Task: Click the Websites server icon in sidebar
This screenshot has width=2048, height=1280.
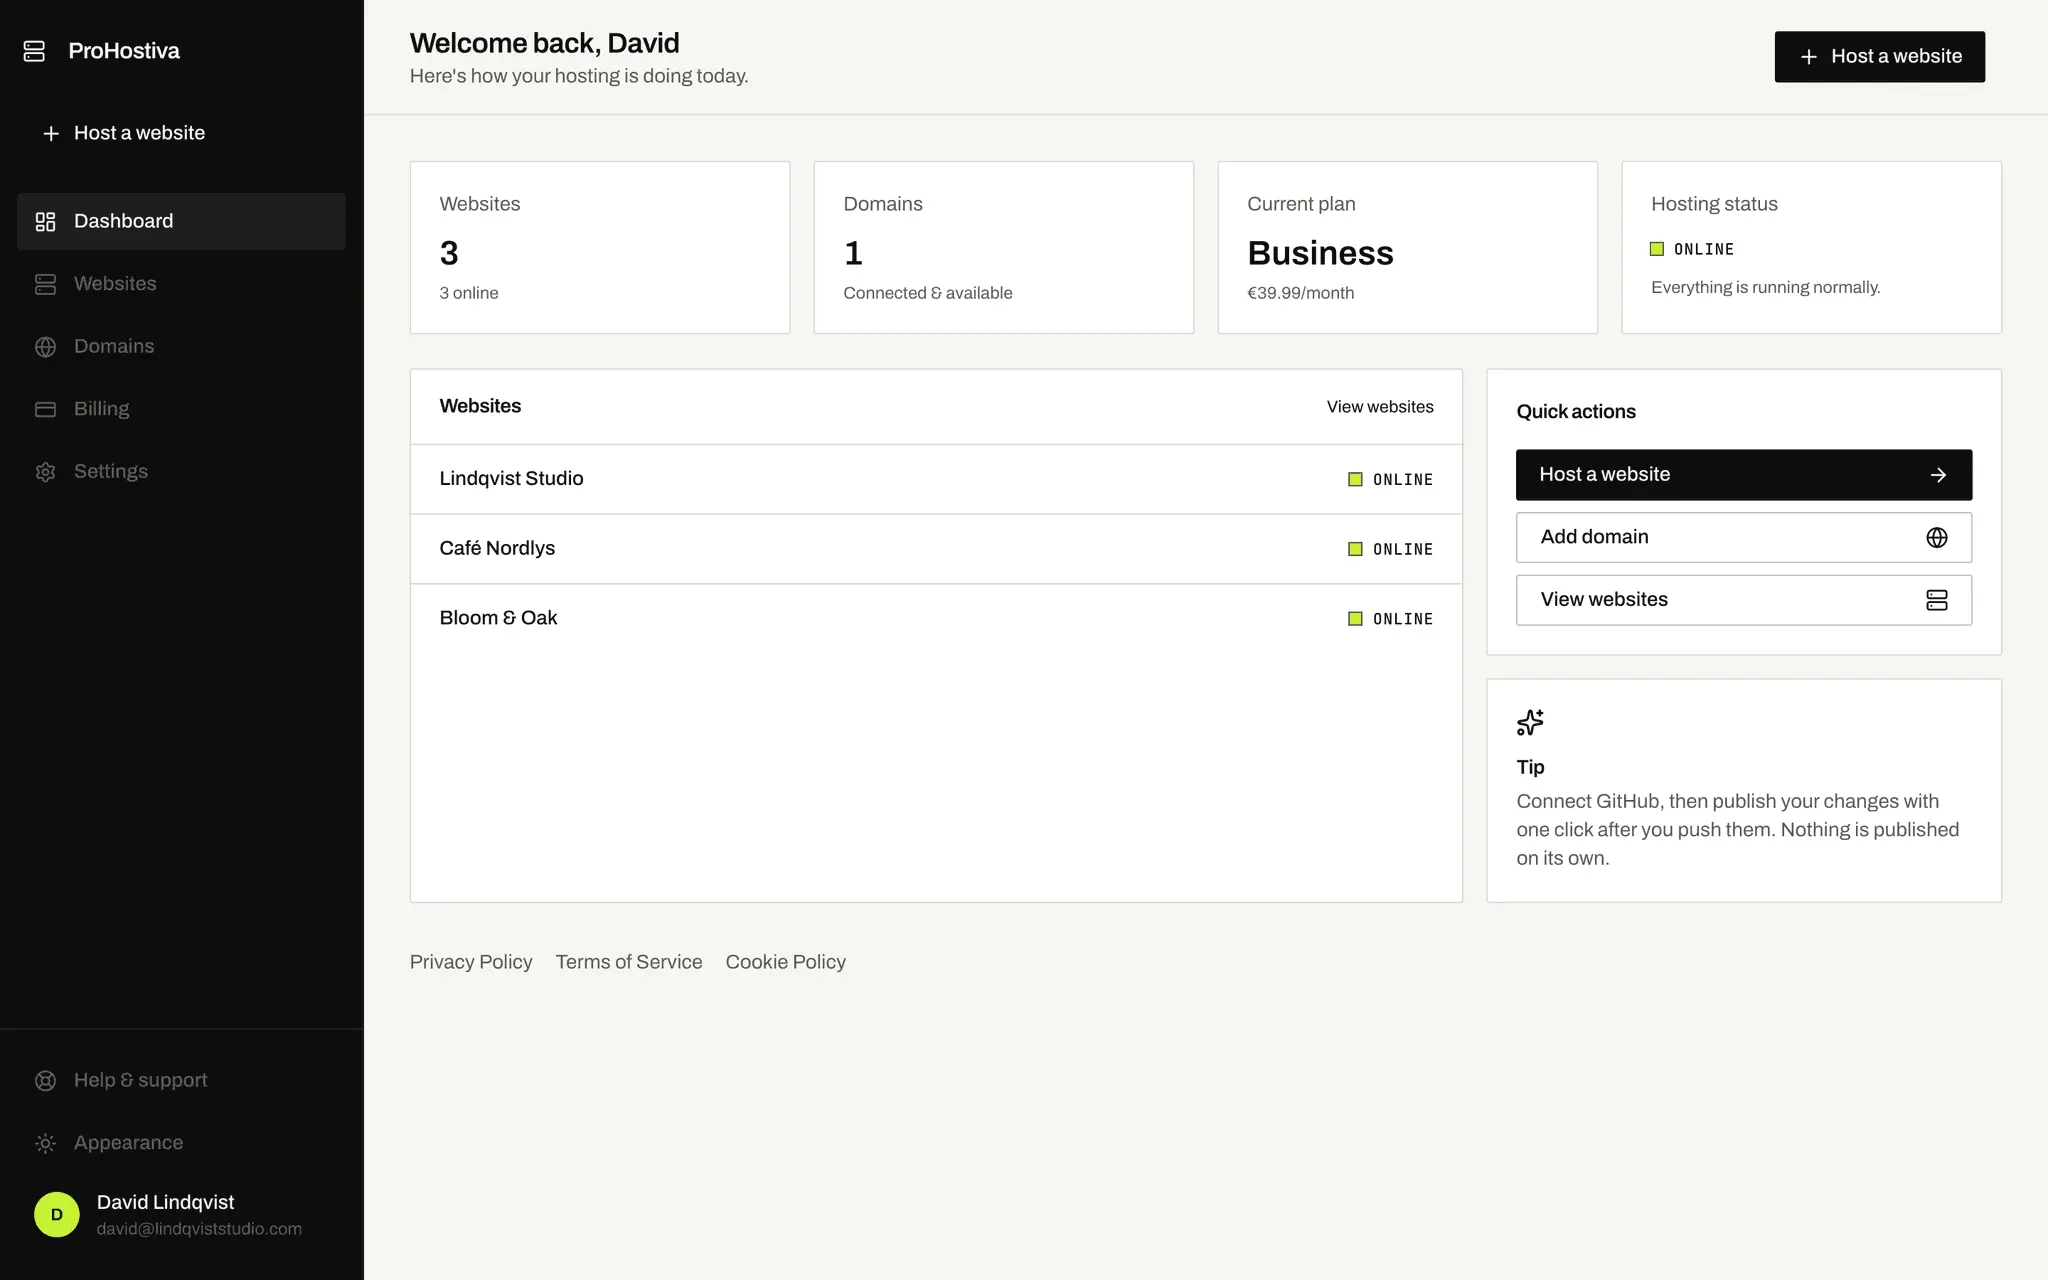Action: click(x=45, y=284)
